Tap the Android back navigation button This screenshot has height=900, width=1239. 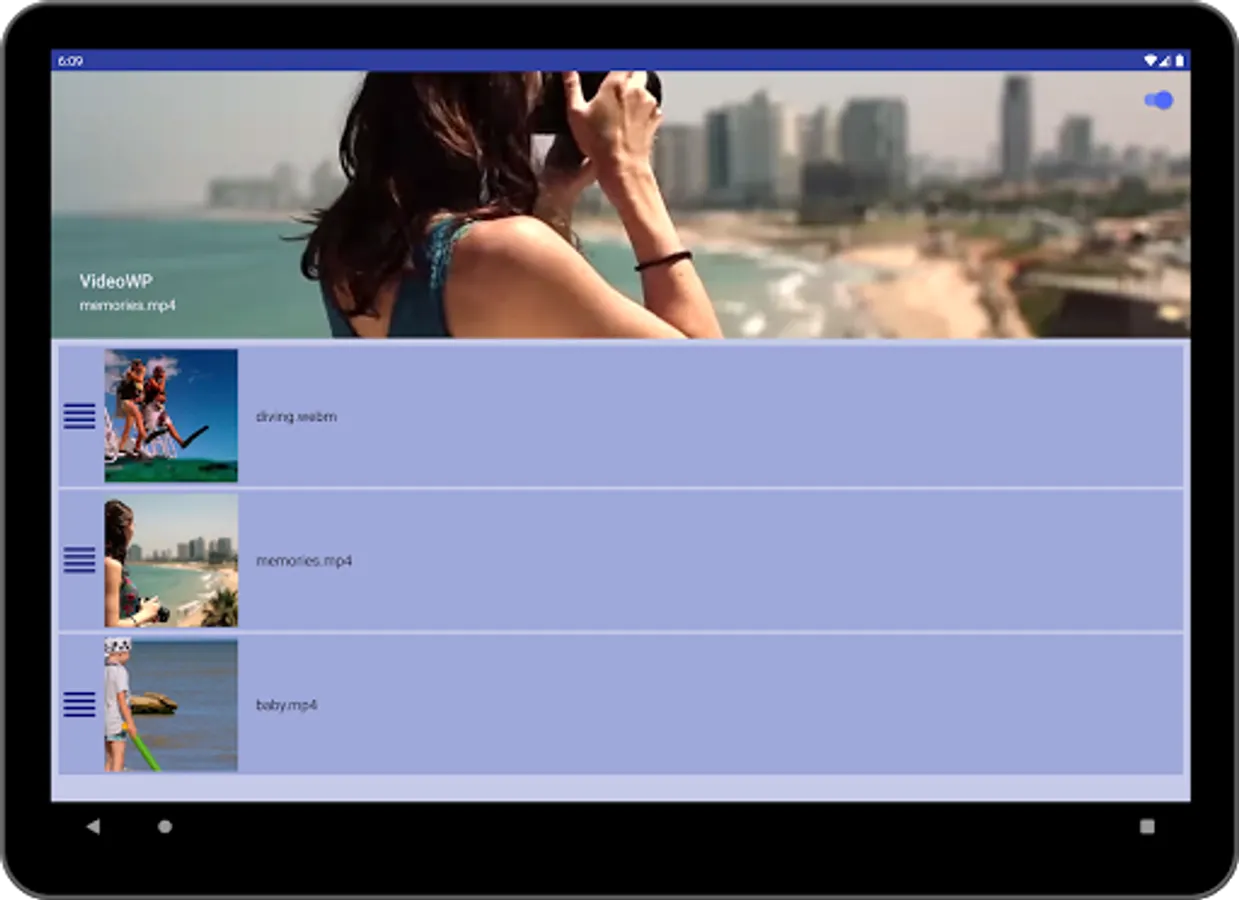pos(93,826)
